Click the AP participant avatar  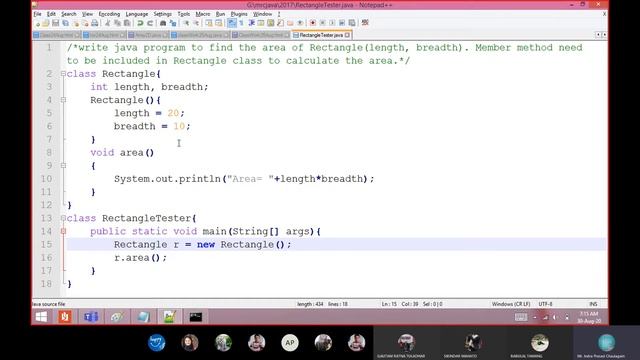290,342
